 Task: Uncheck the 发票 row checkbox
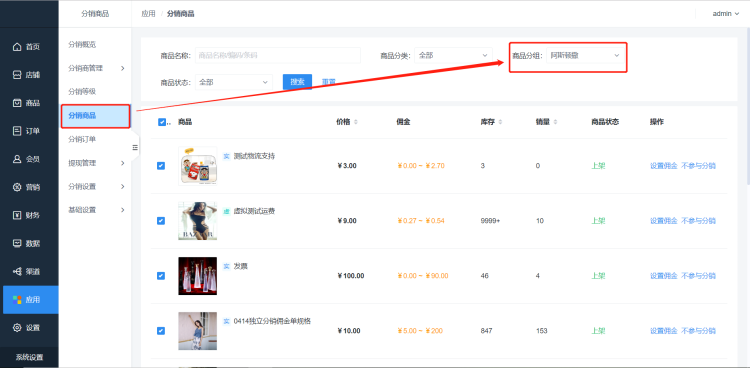161,276
